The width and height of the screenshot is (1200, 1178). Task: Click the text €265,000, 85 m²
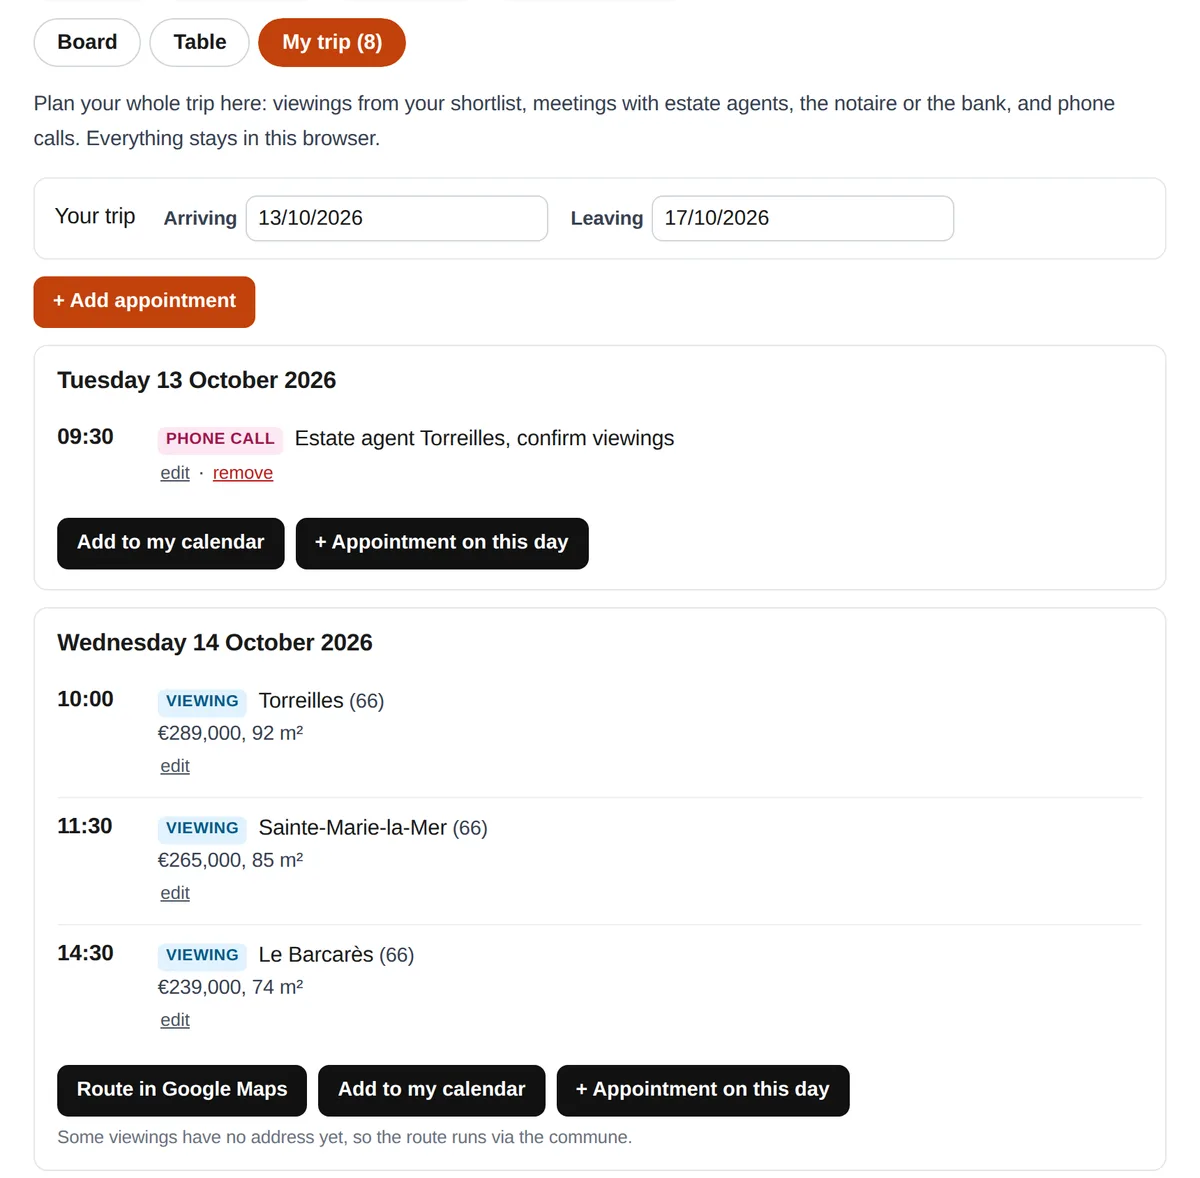click(x=231, y=860)
